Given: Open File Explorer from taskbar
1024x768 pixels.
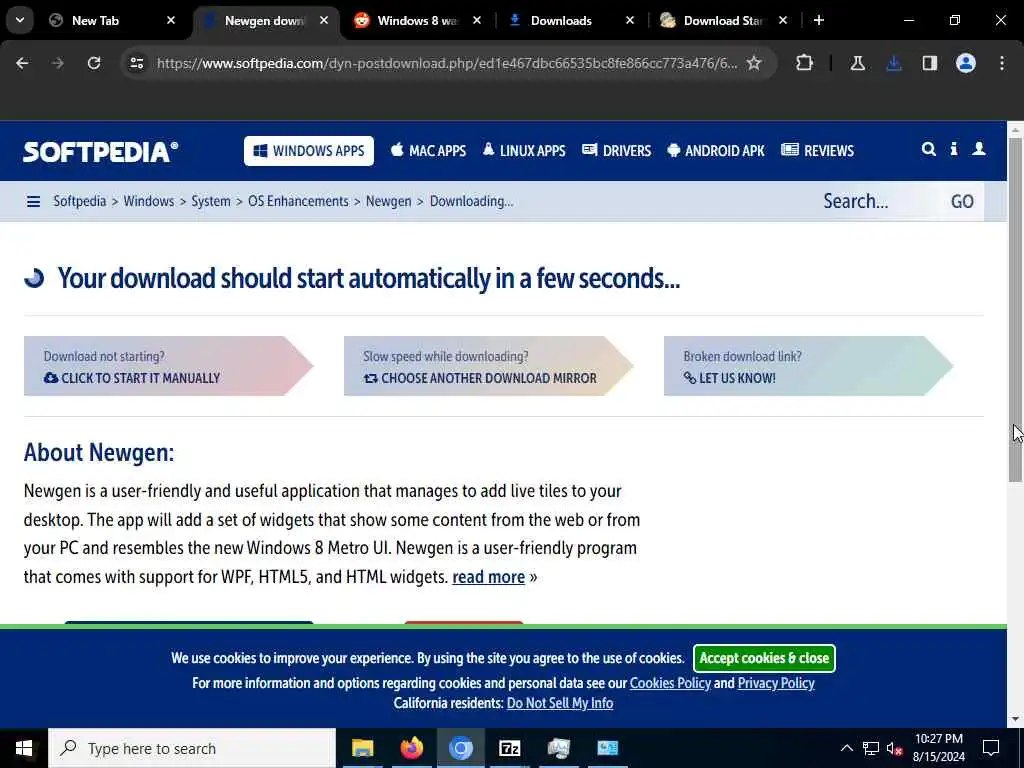Looking at the screenshot, I should [362, 748].
